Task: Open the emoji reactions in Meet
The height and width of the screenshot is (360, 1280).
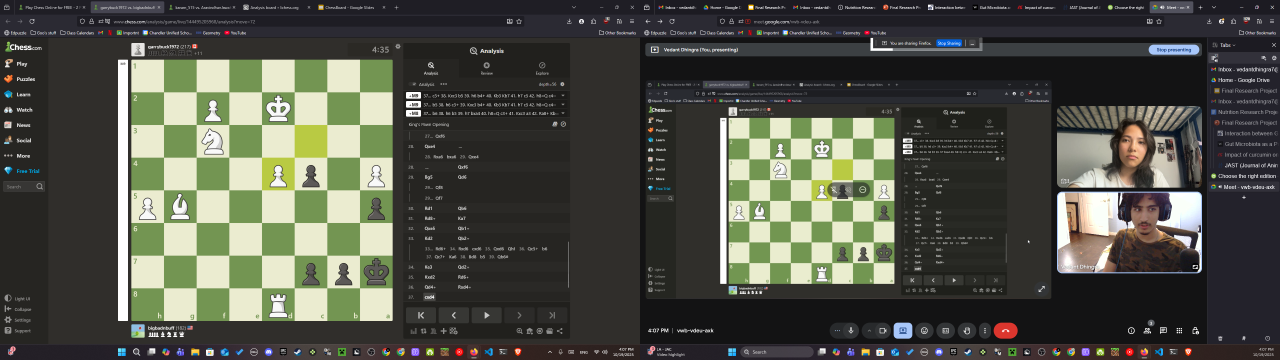Action: [x=924, y=330]
